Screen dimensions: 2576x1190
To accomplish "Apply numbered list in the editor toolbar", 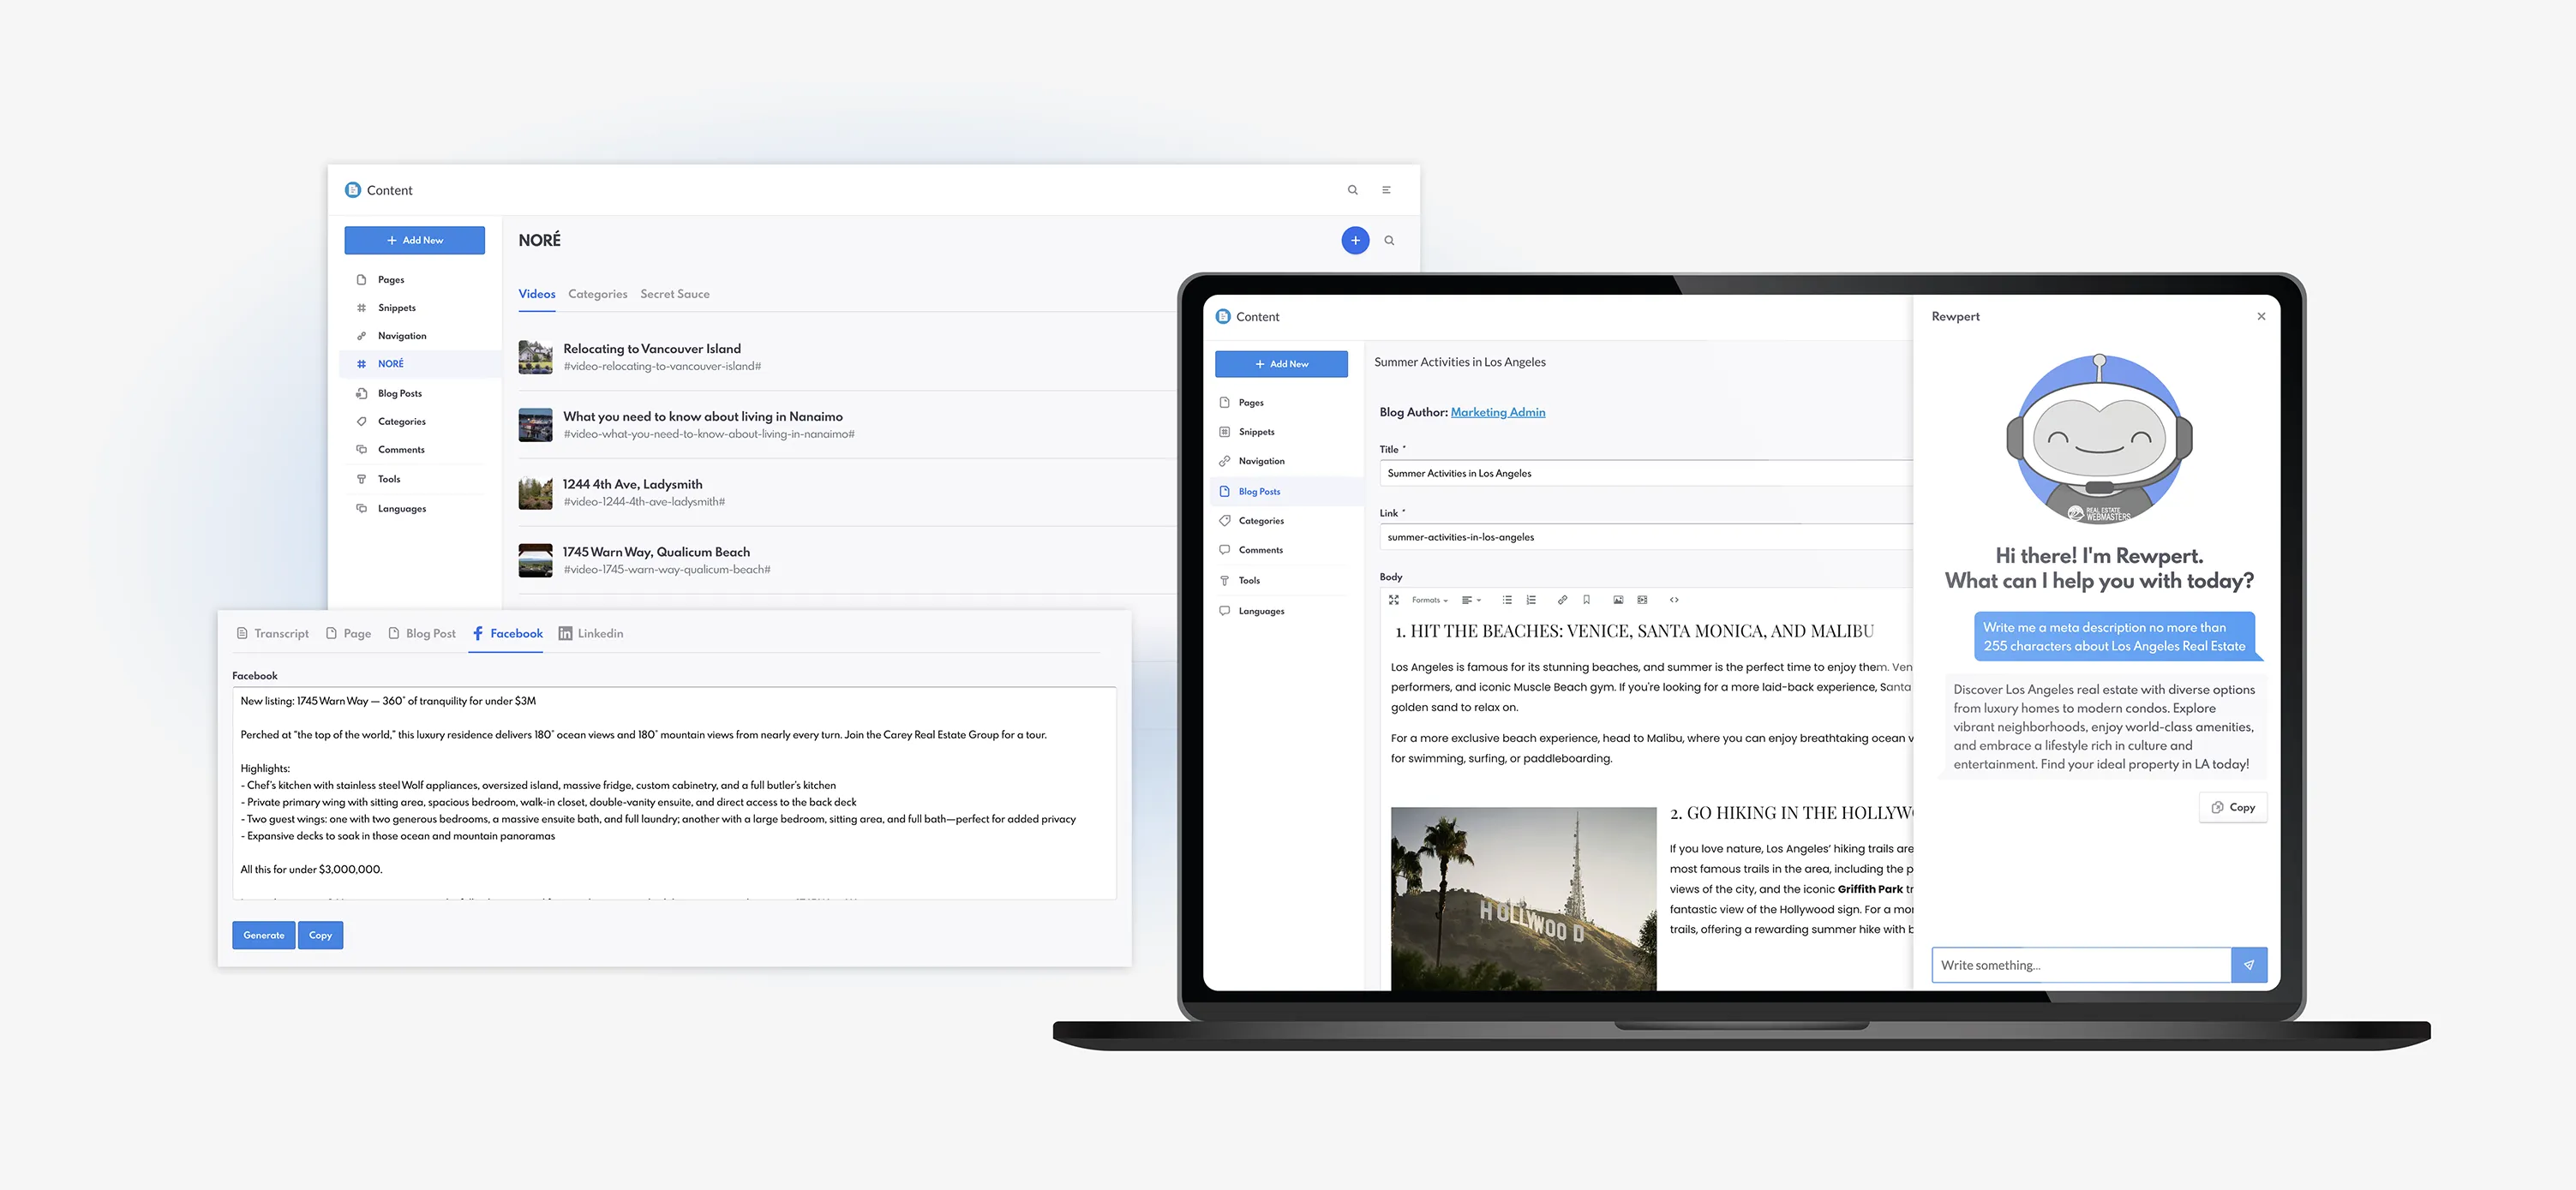I will pyautogui.click(x=1531, y=600).
